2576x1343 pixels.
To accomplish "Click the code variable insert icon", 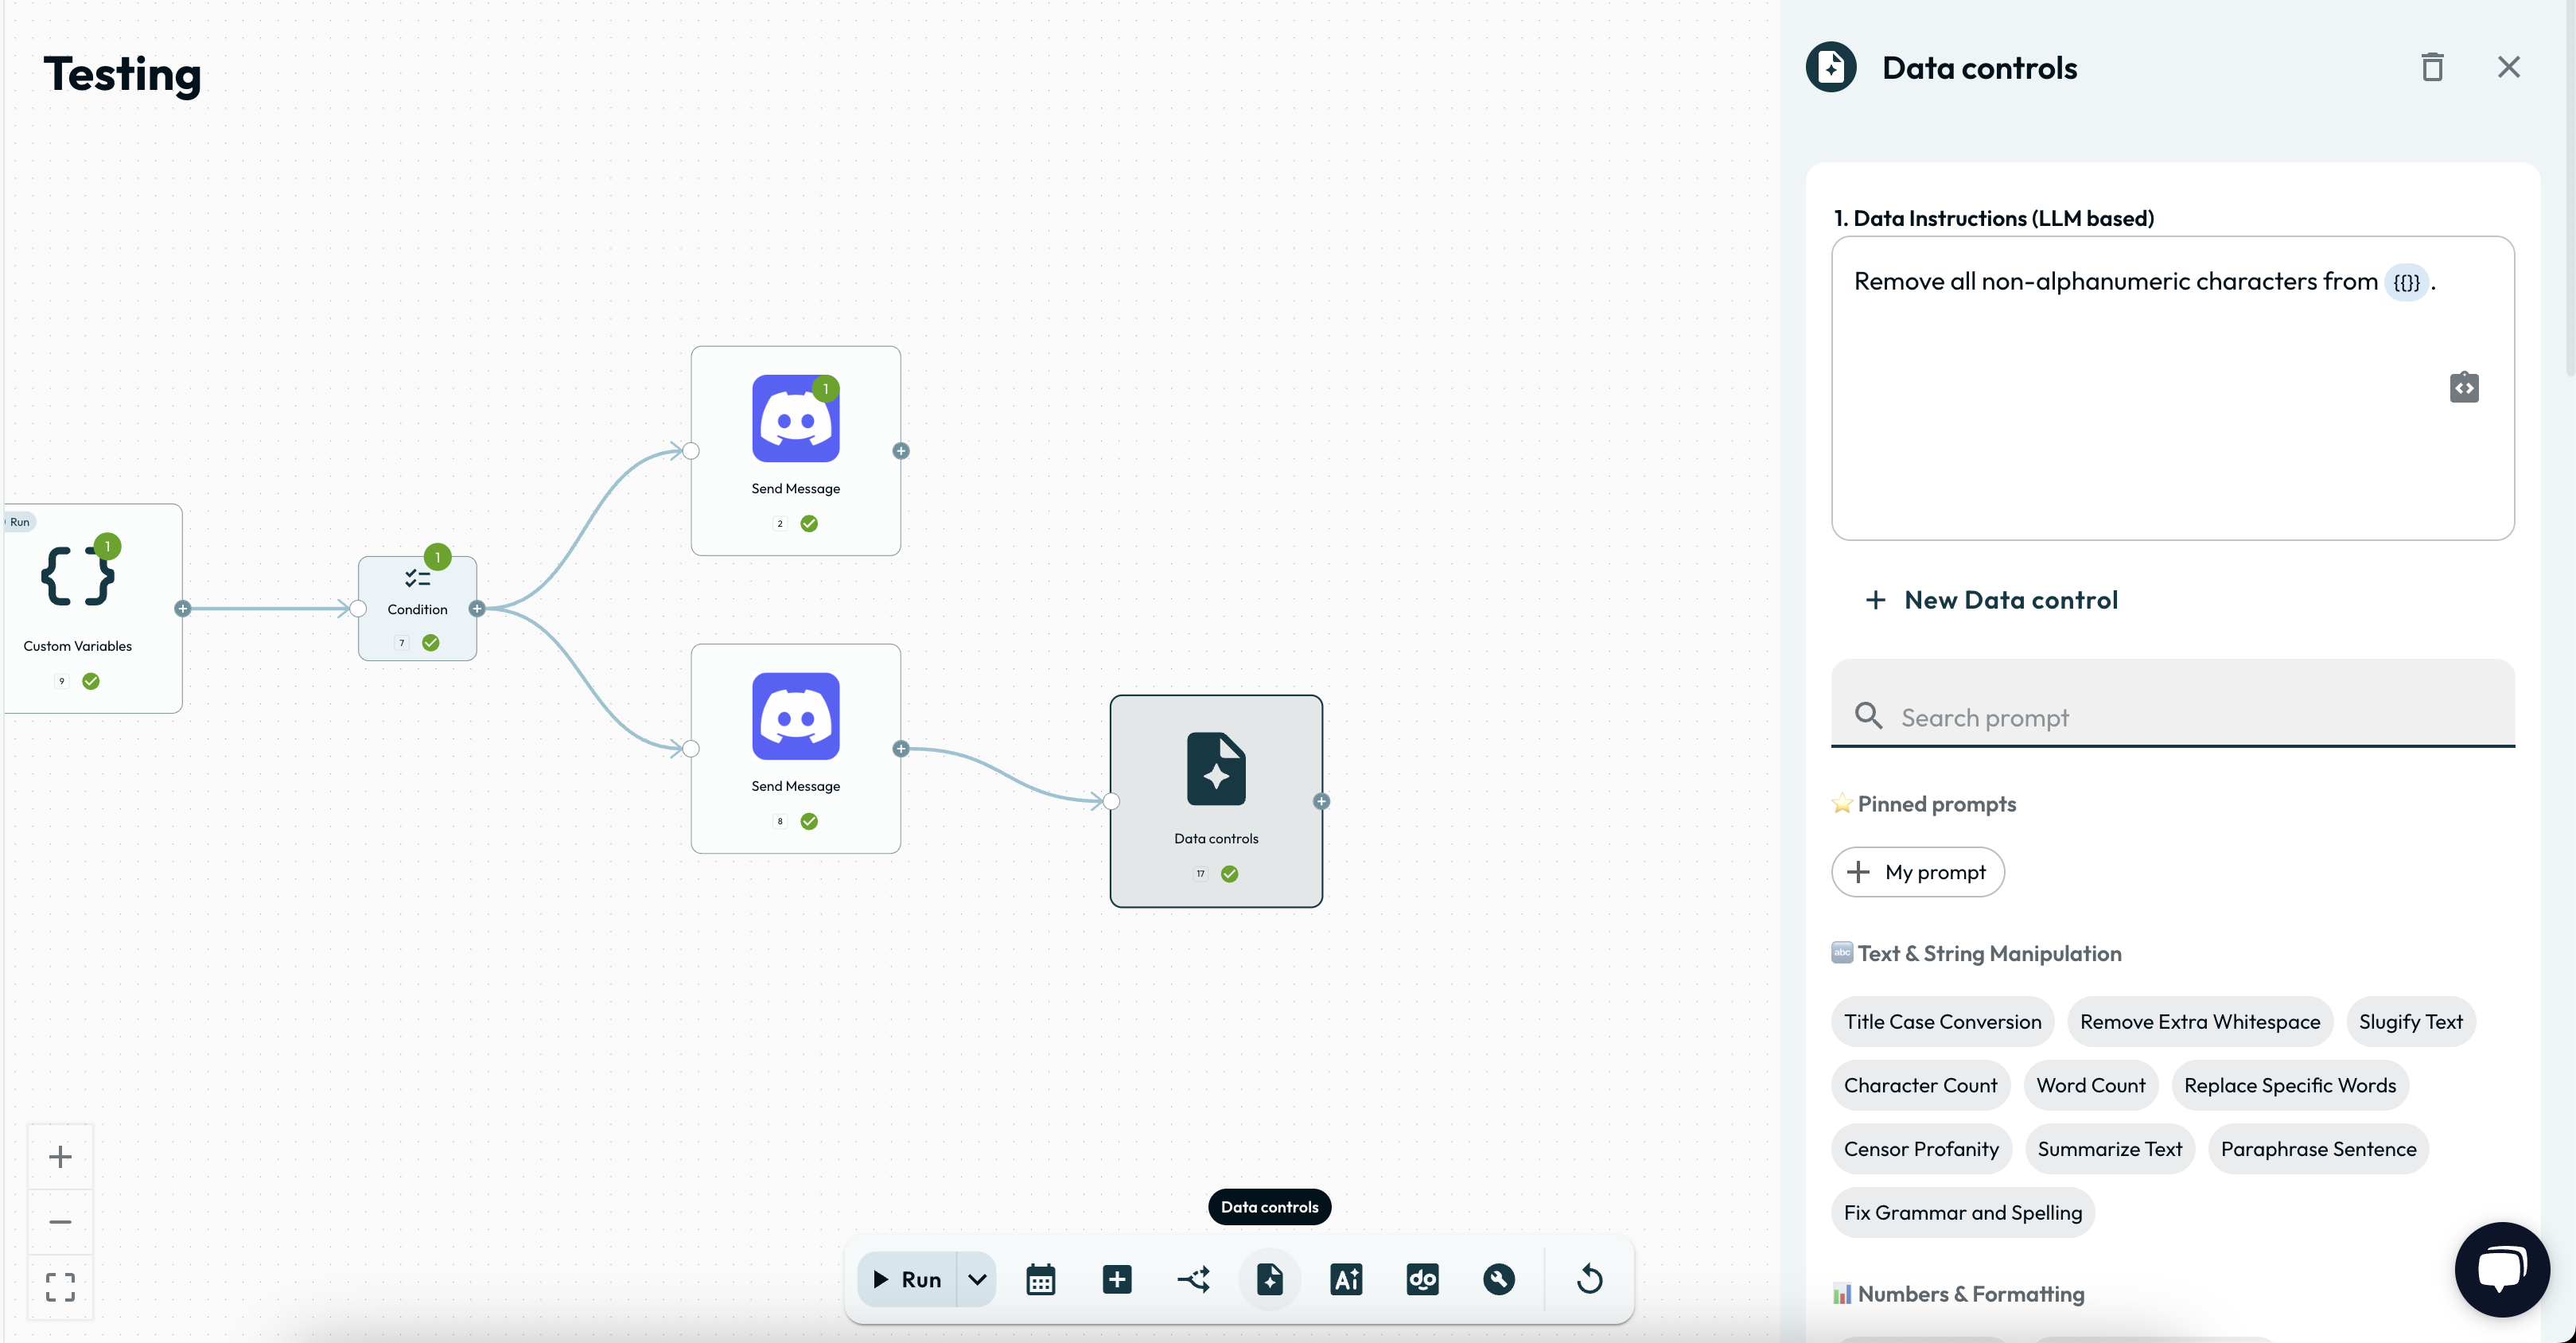I will (x=2464, y=387).
